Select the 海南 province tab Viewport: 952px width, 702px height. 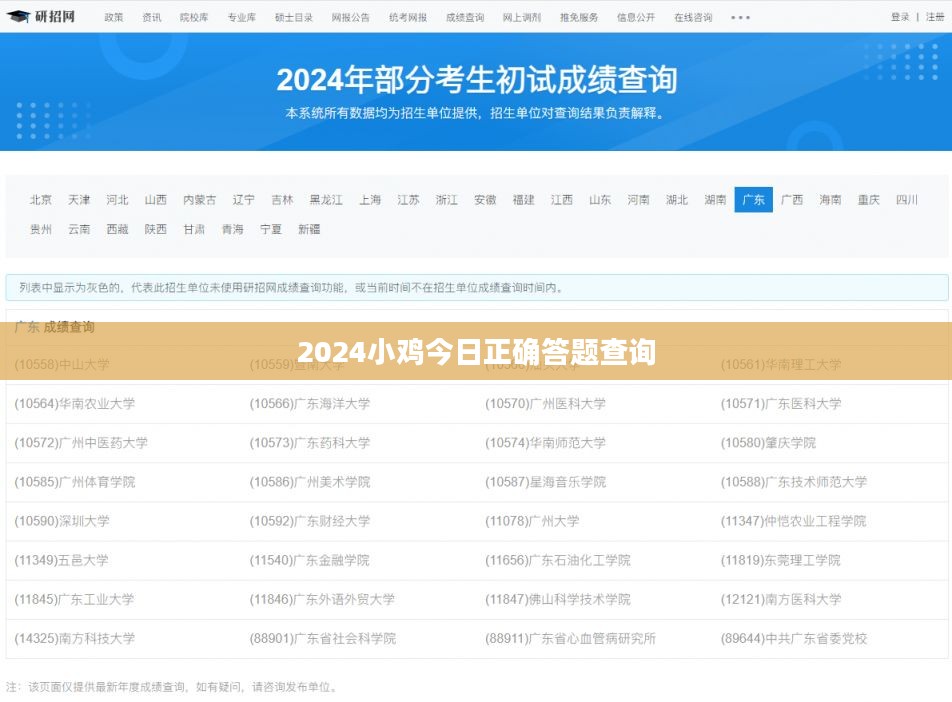[830, 200]
